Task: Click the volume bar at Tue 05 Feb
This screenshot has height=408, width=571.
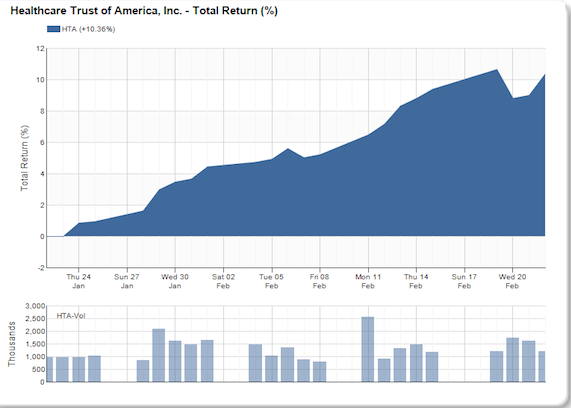Action: (271, 369)
